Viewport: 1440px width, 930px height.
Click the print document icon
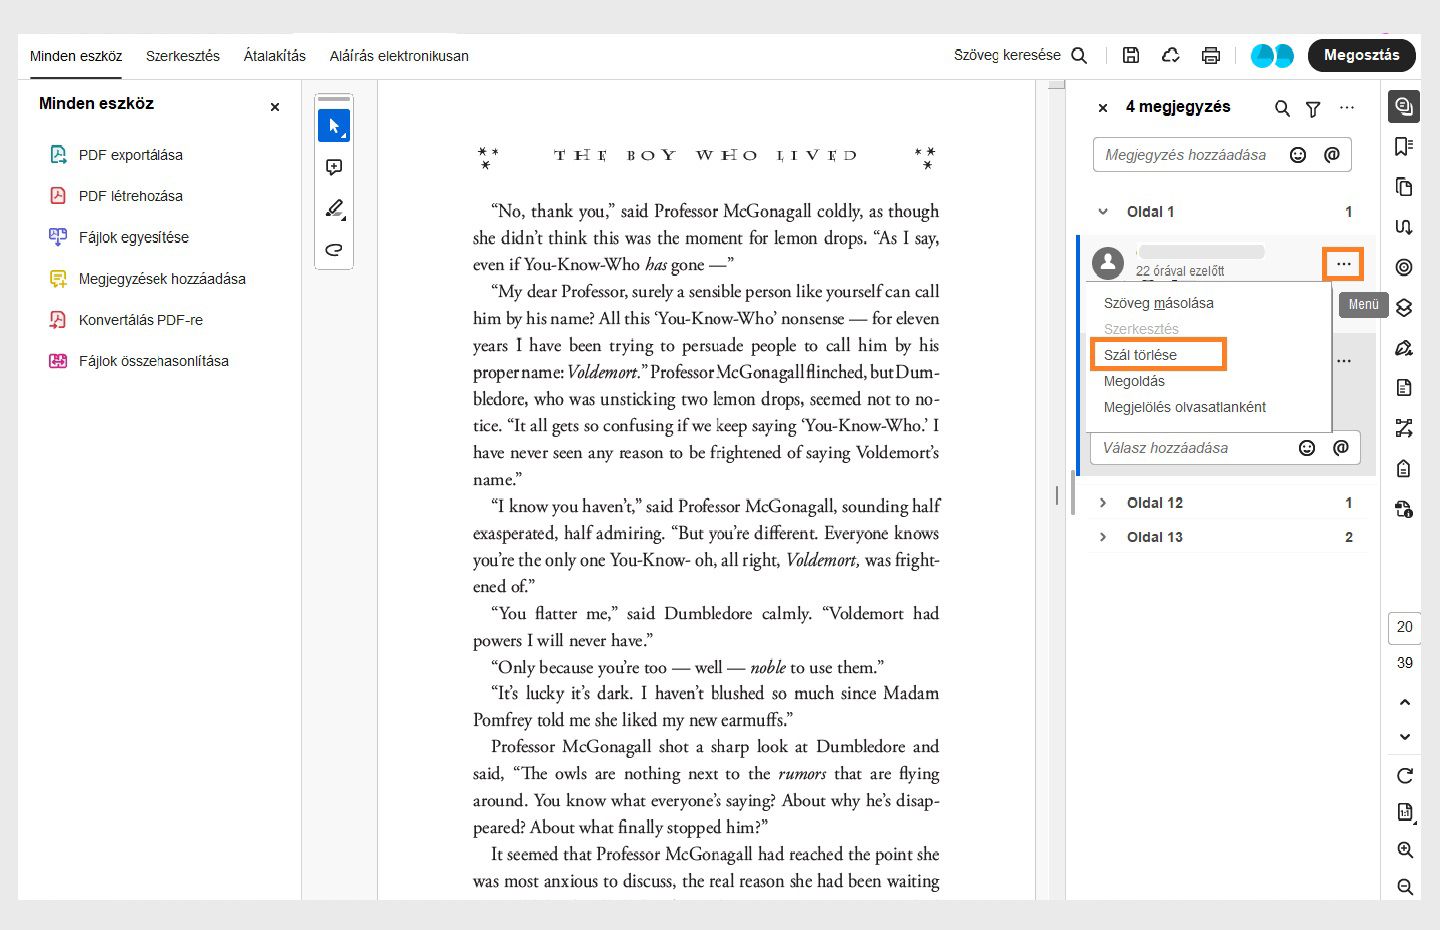[1211, 56]
